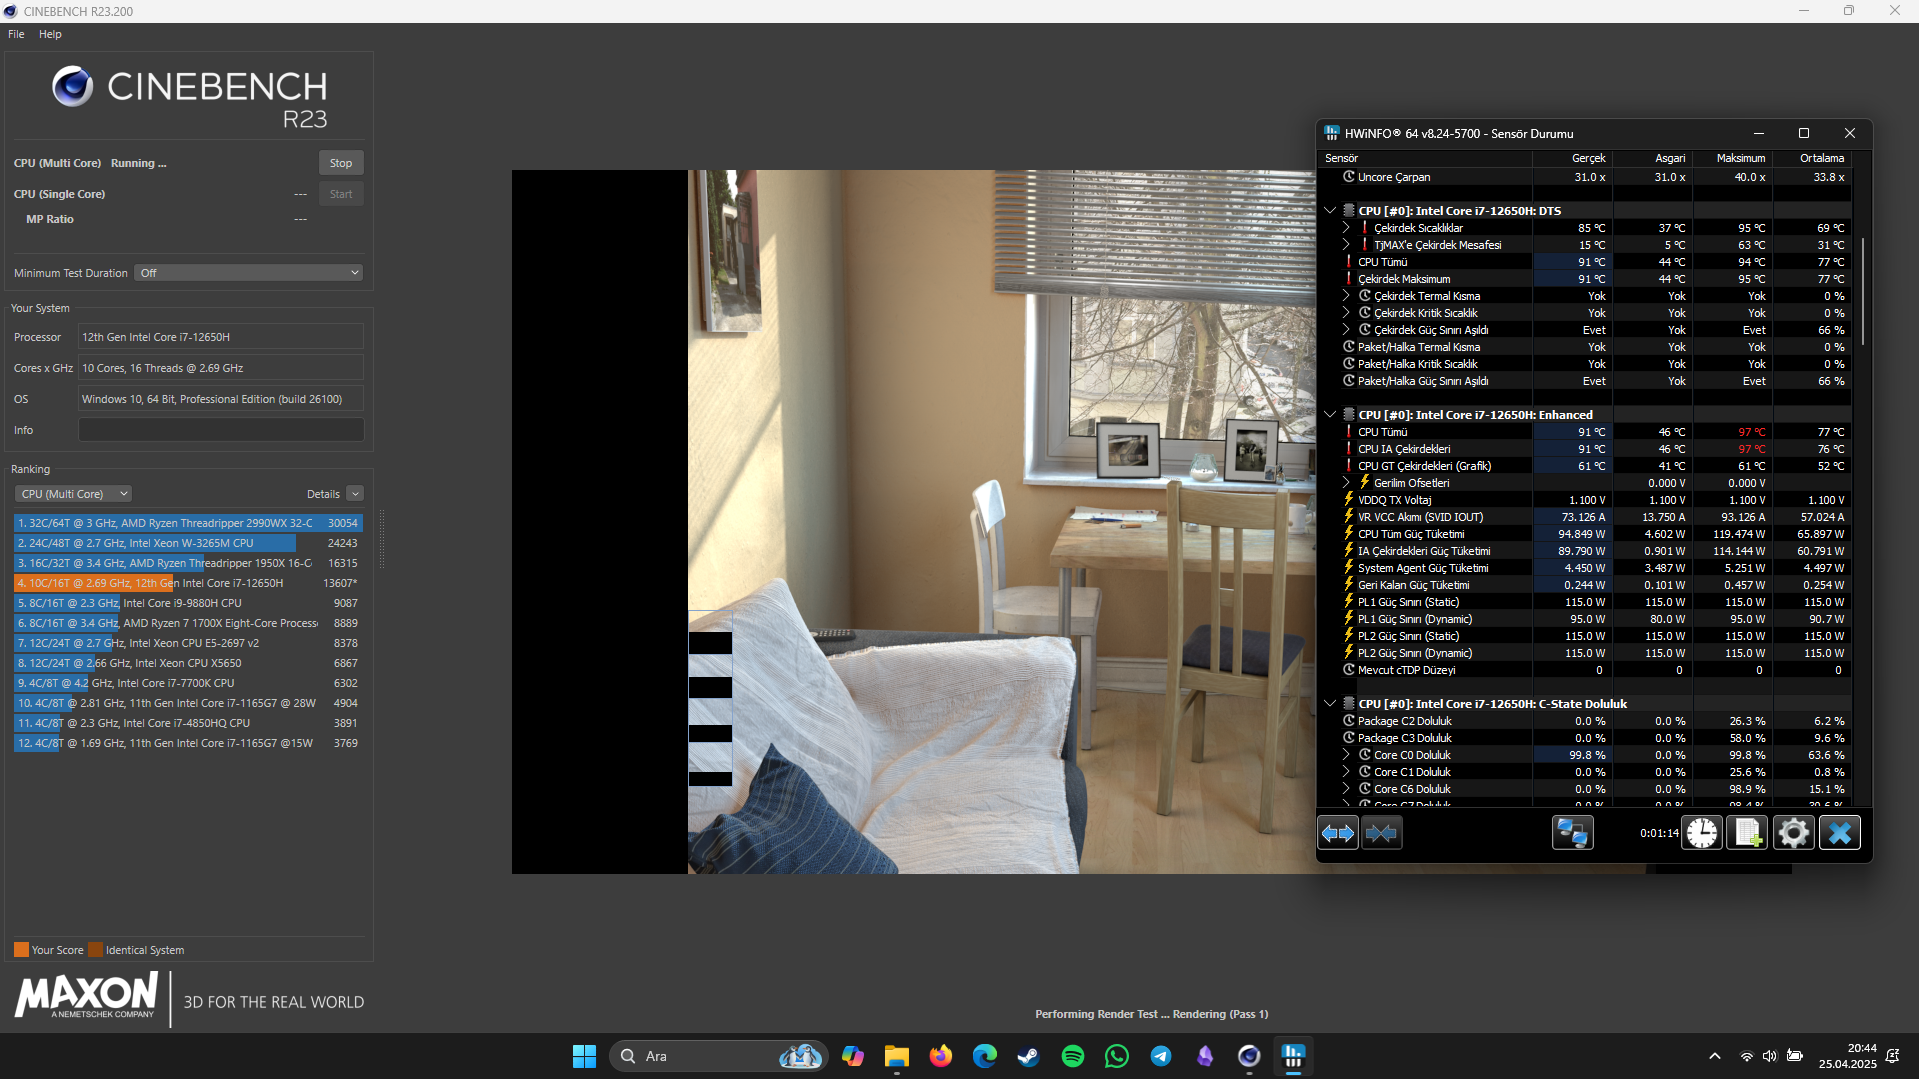The height and width of the screenshot is (1079, 1919).
Task: Select the 12th Gen i7-12650H ranking row
Action: 188,583
